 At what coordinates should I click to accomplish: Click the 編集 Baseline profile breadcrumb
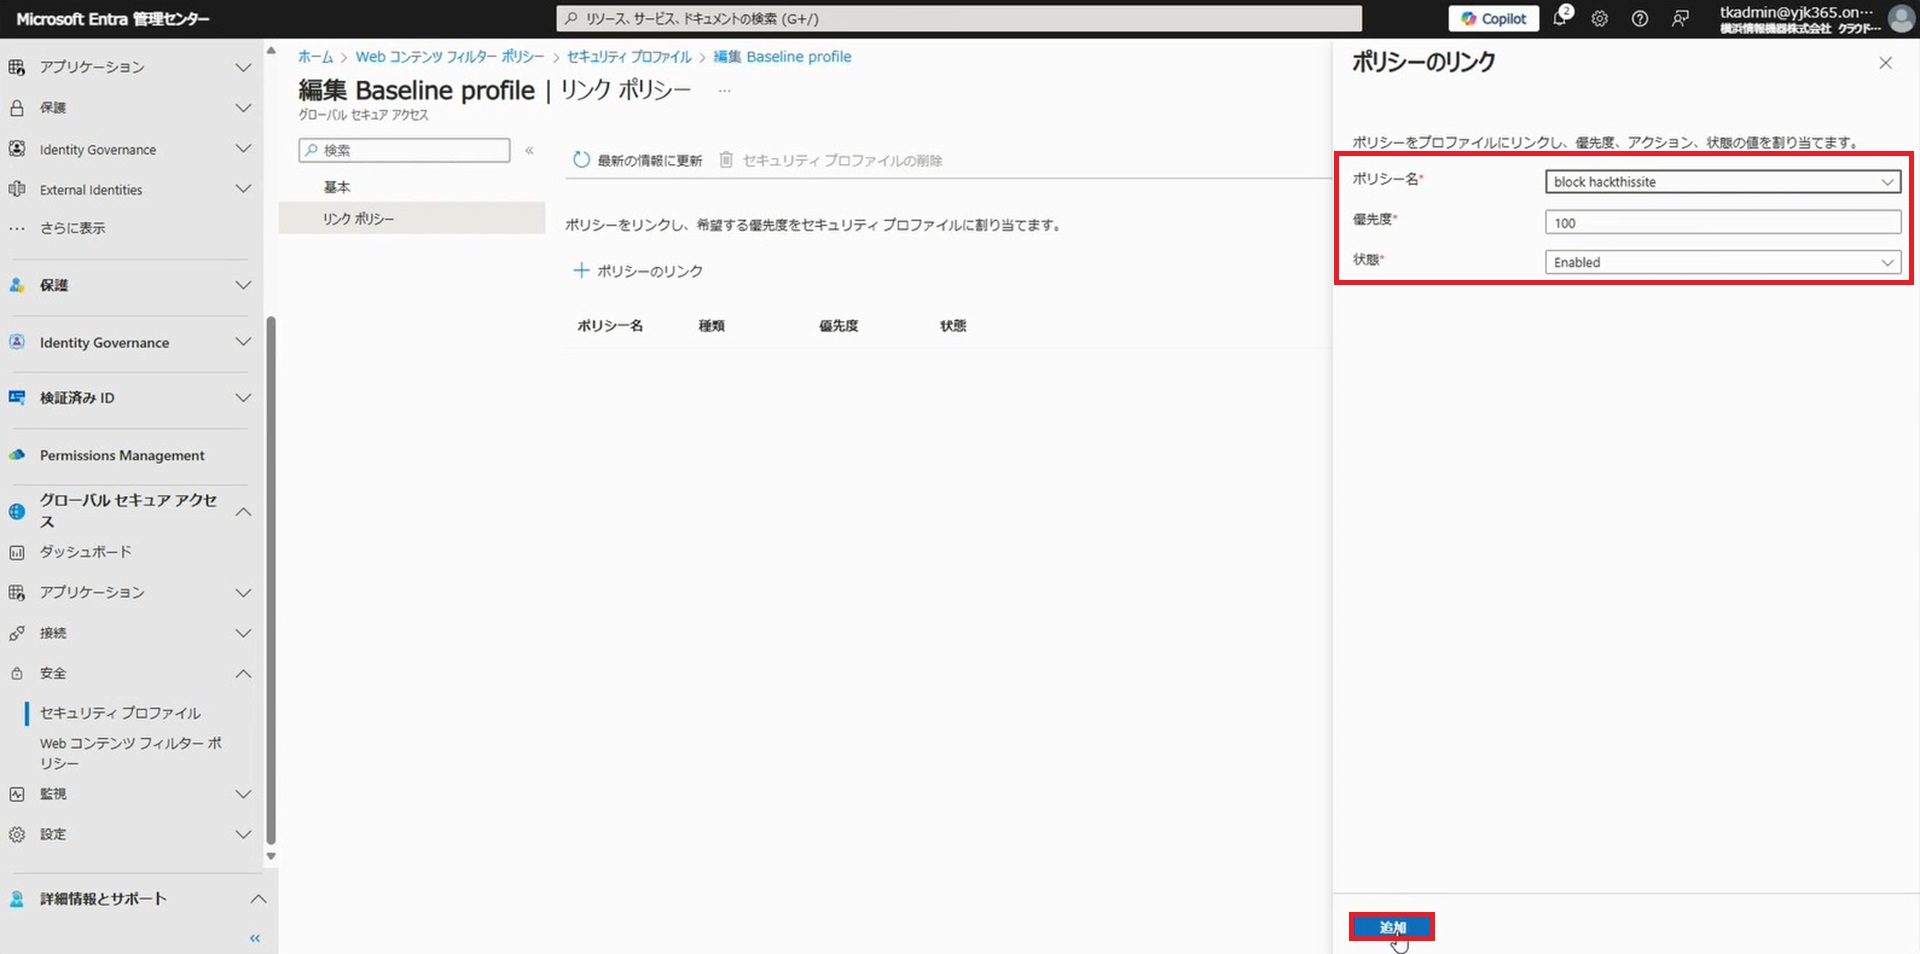782,57
